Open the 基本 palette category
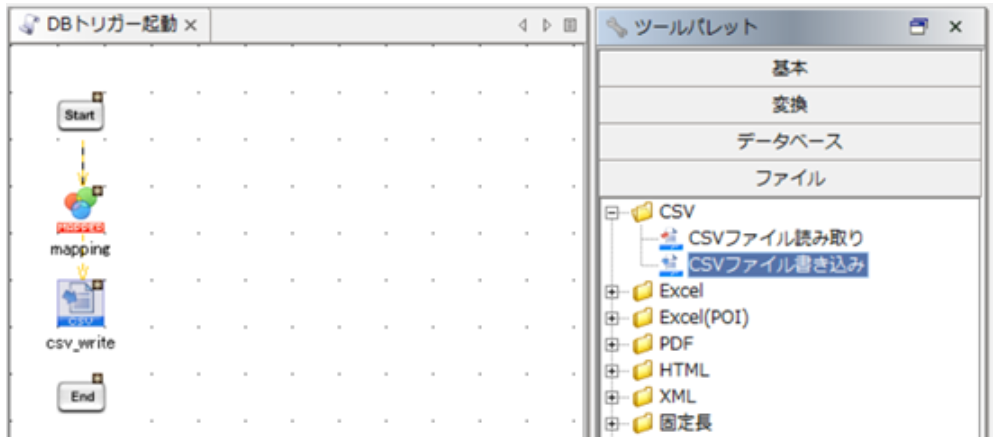Viewport: 995px width, 443px height. coord(789,69)
